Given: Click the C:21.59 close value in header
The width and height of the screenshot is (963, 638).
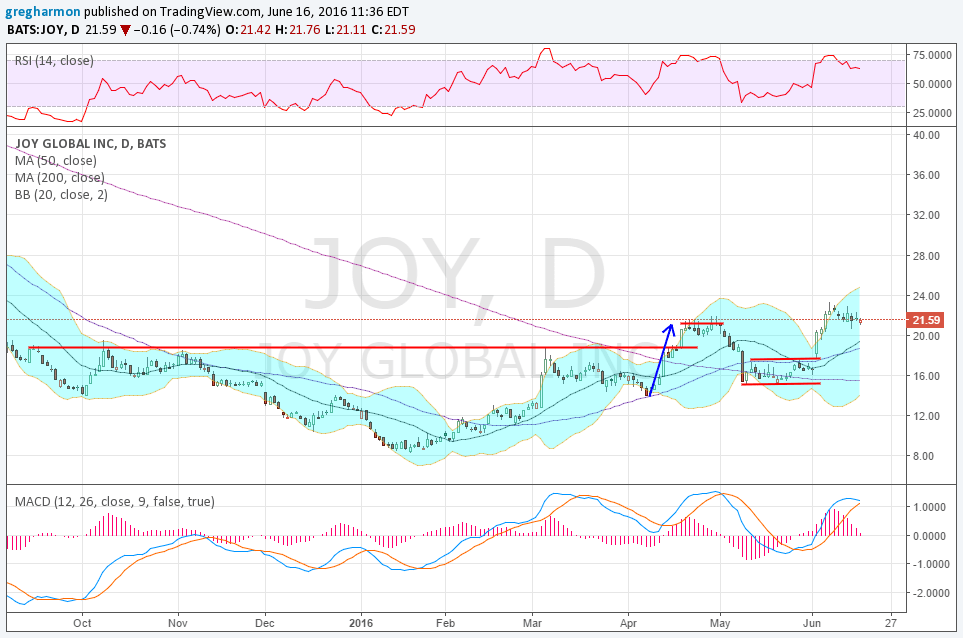Looking at the screenshot, I should click(394, 29).
